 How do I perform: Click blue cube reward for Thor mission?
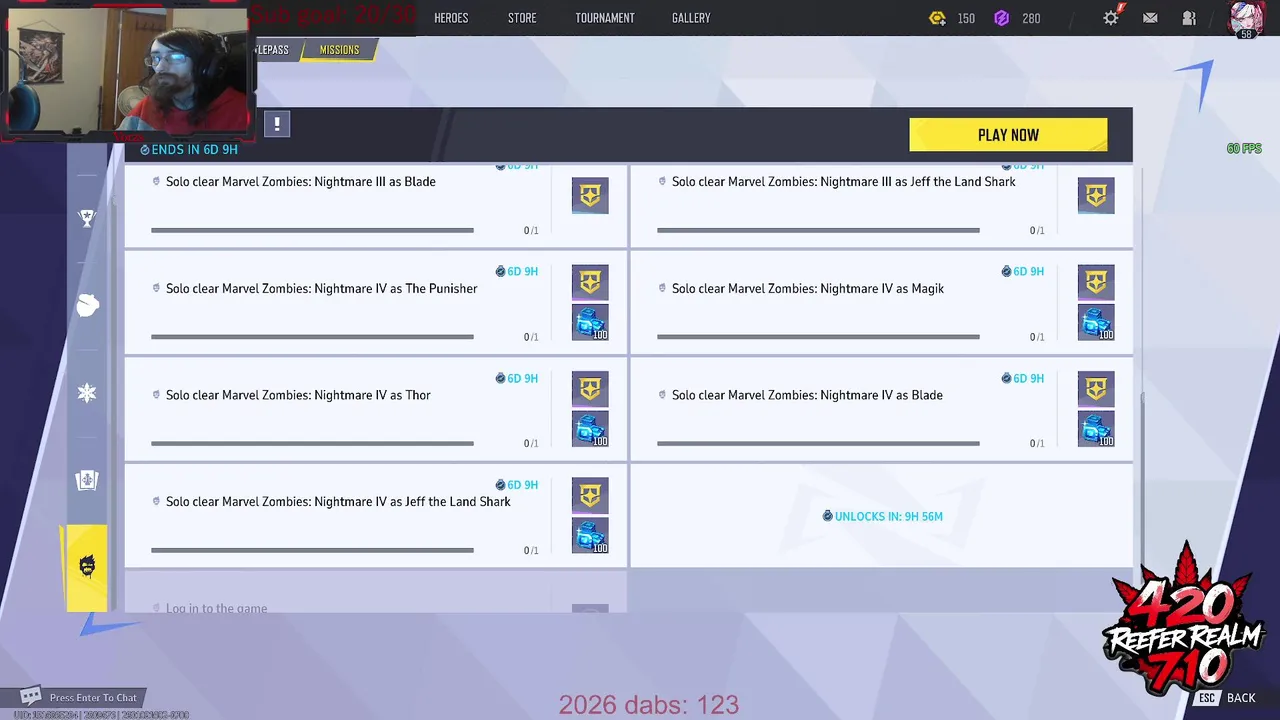click(590, 429)
